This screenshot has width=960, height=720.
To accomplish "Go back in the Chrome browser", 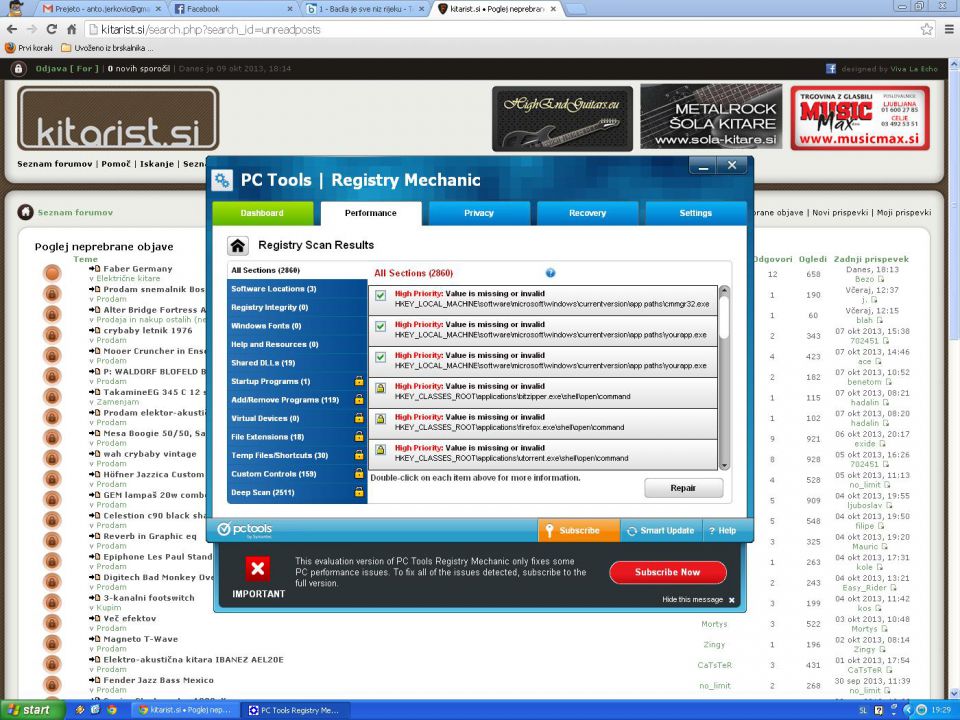I will (12, 29).
